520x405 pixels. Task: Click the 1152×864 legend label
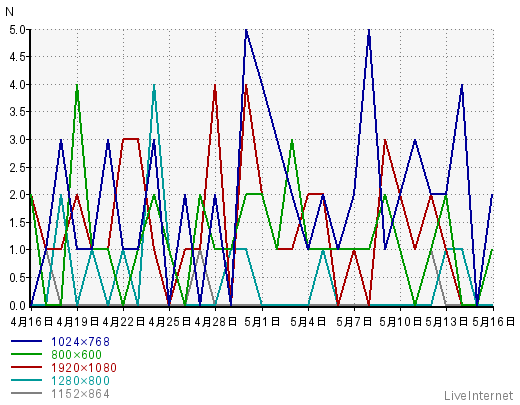(80, 394)
